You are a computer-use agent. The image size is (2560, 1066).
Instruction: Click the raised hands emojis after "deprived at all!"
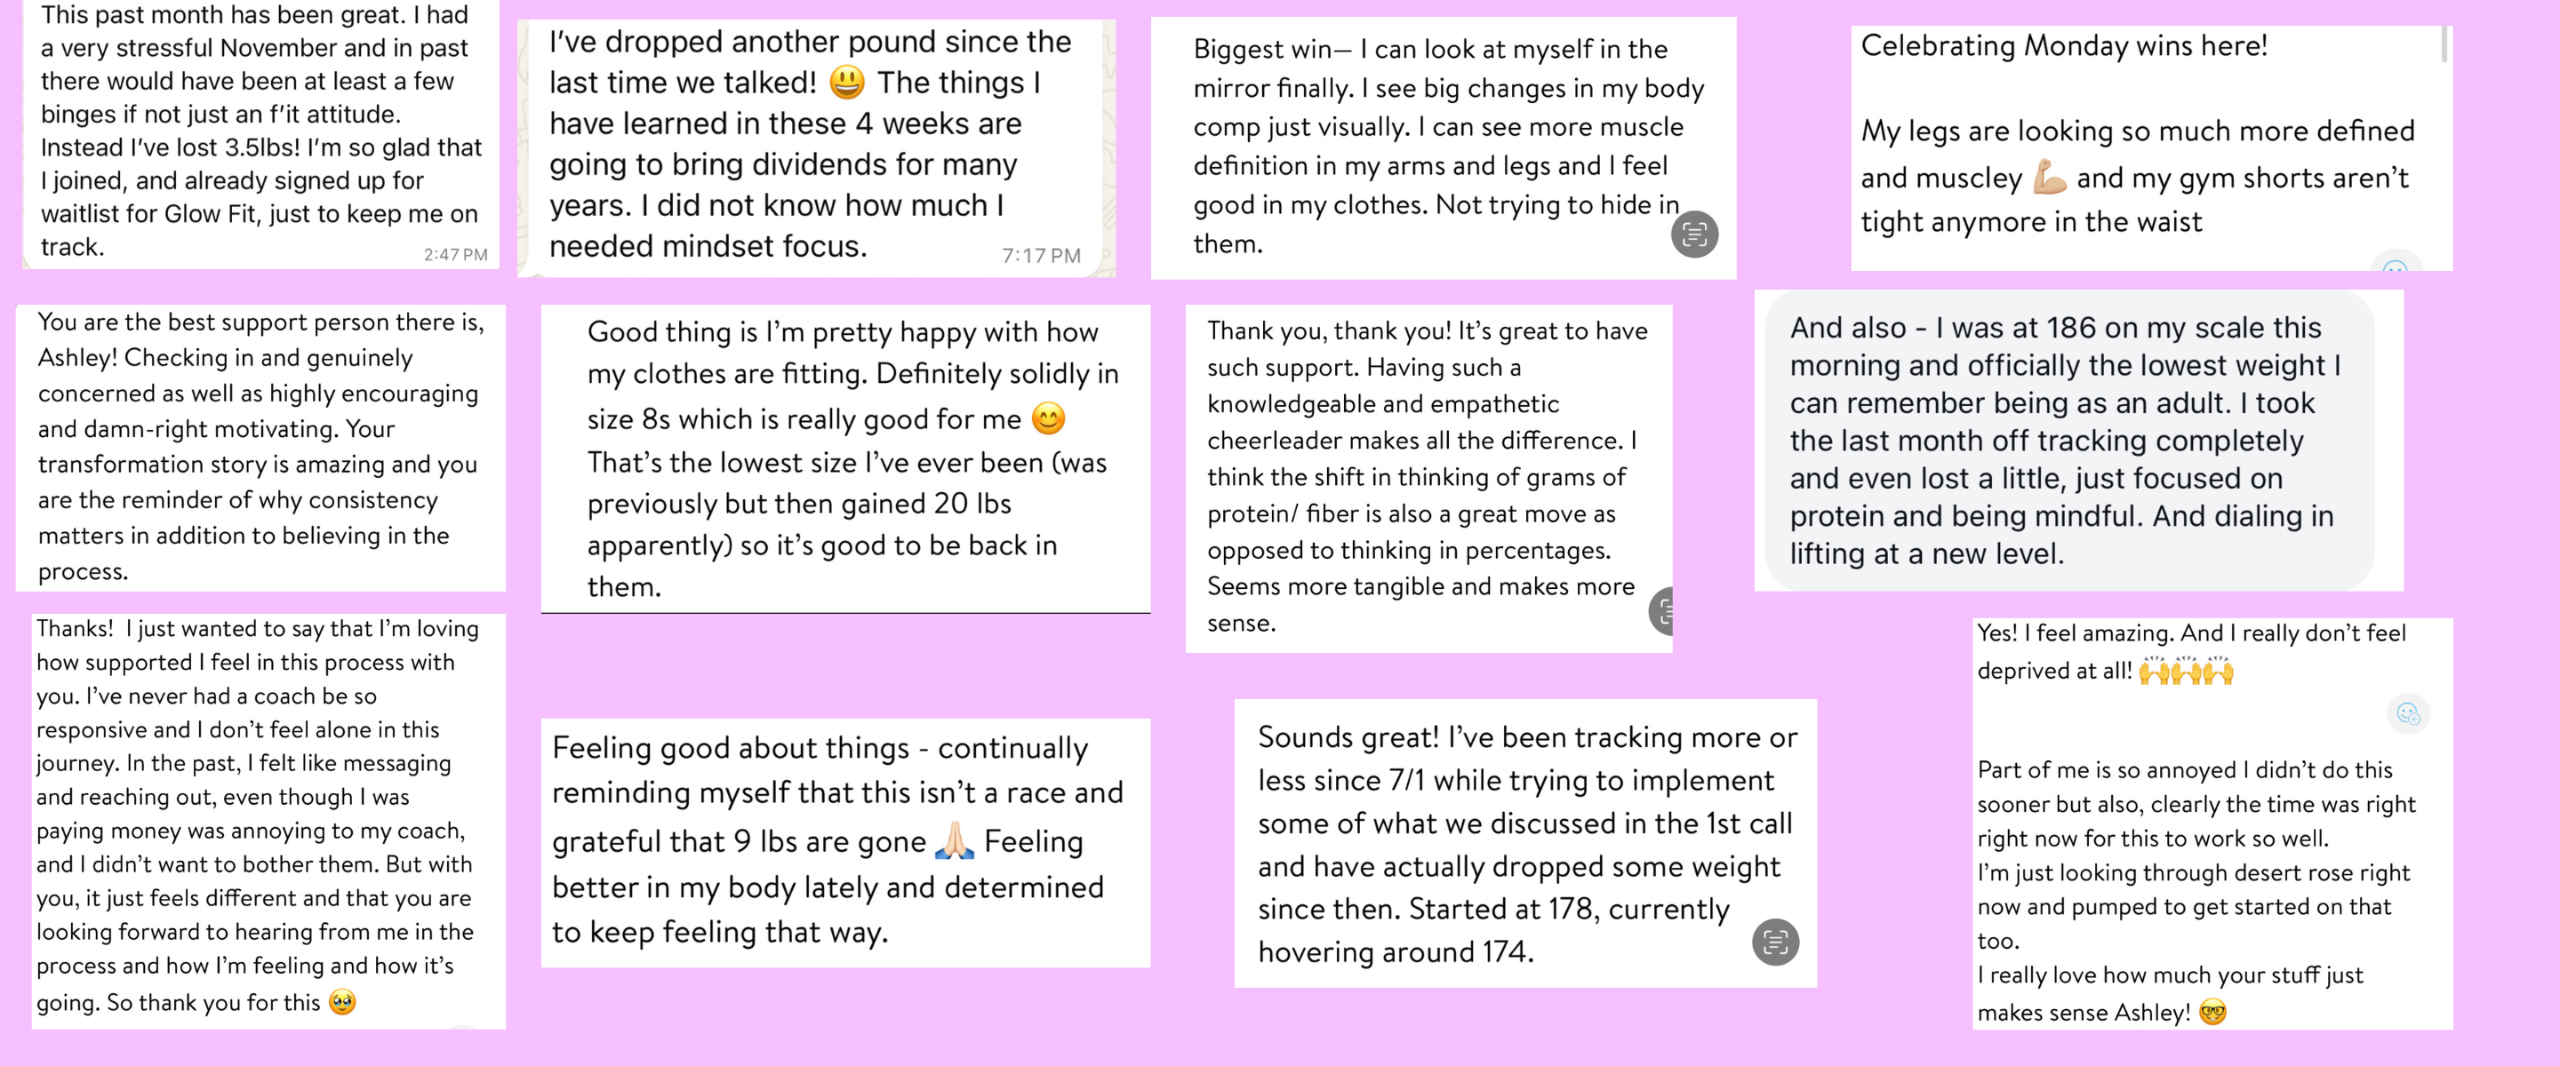(2186, 670)
